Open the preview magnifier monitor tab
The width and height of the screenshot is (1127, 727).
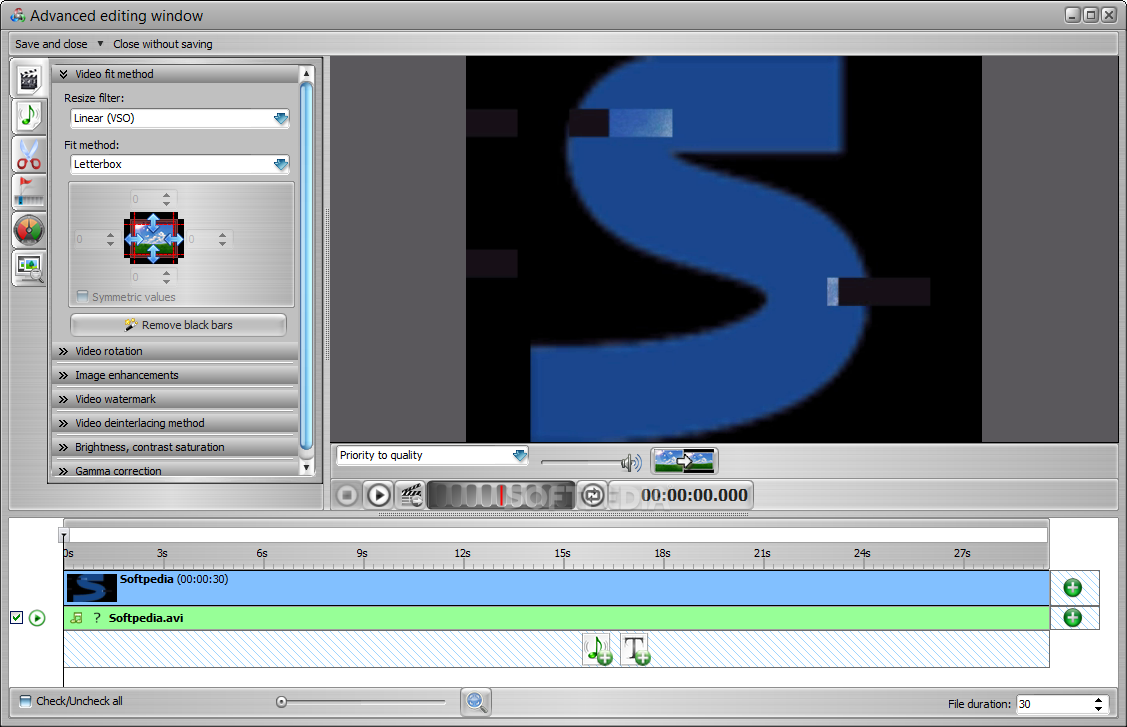click(x=29, y=268)
